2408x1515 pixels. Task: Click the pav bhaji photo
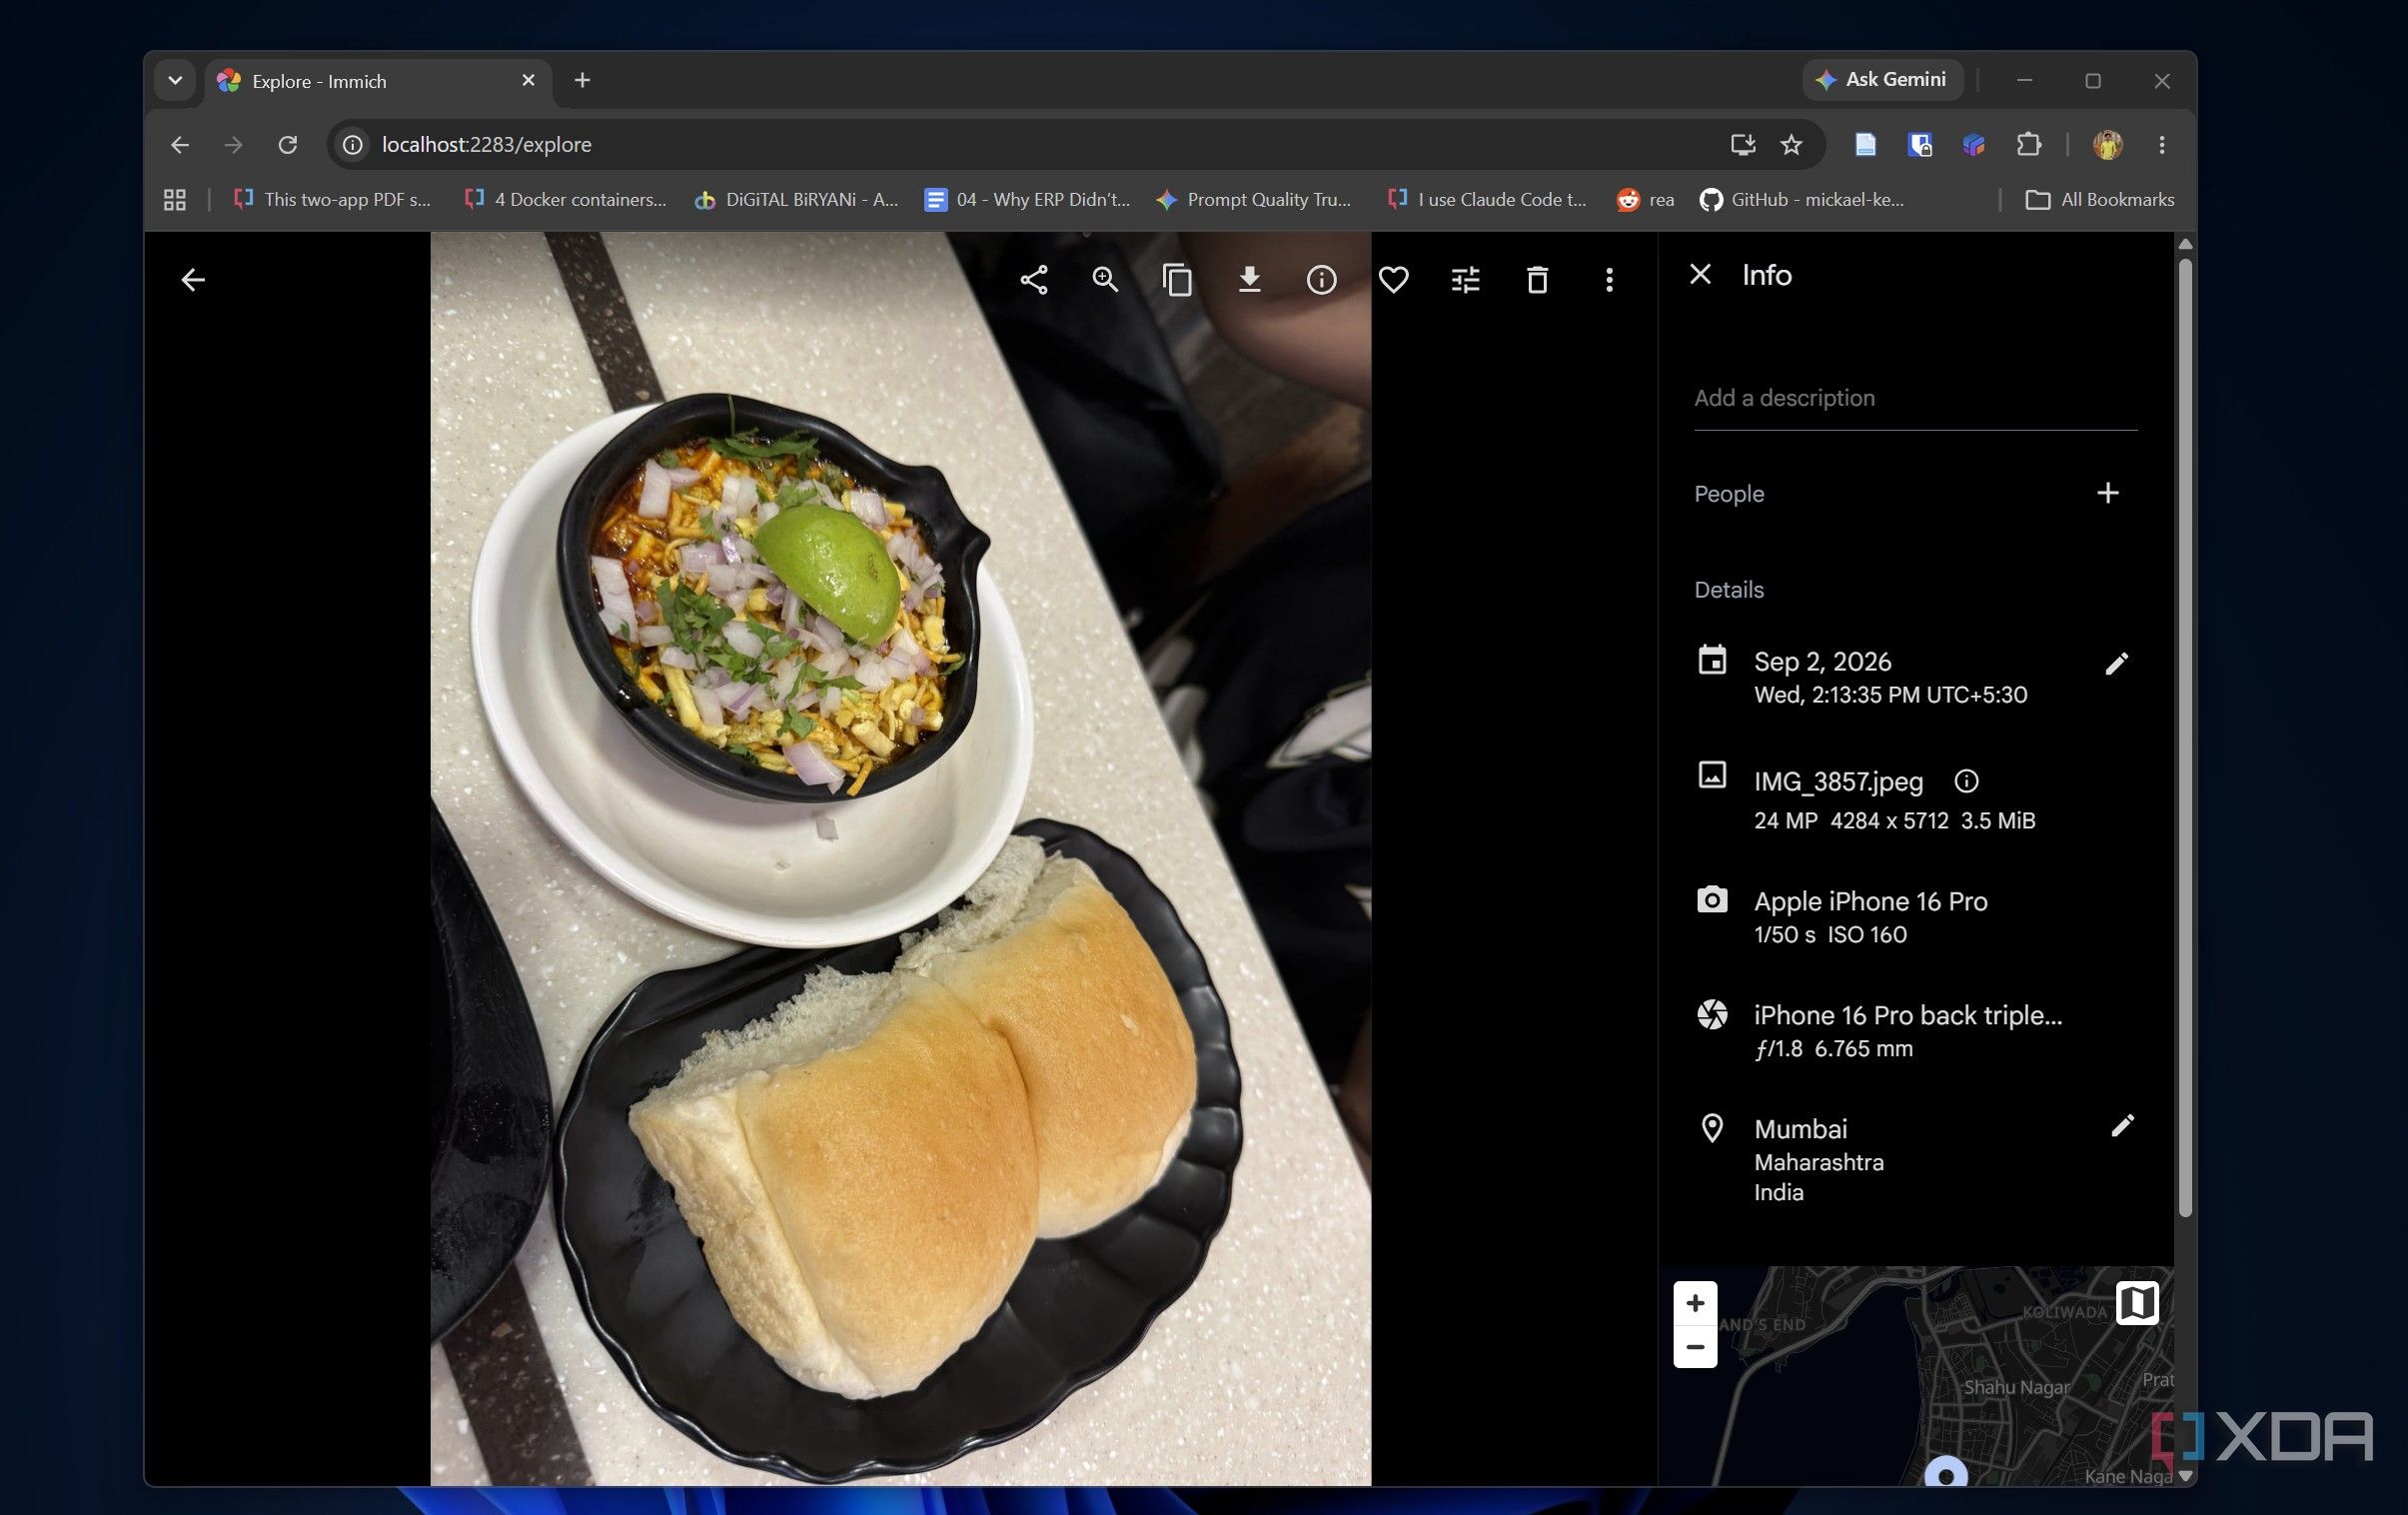tap(900, 859)
